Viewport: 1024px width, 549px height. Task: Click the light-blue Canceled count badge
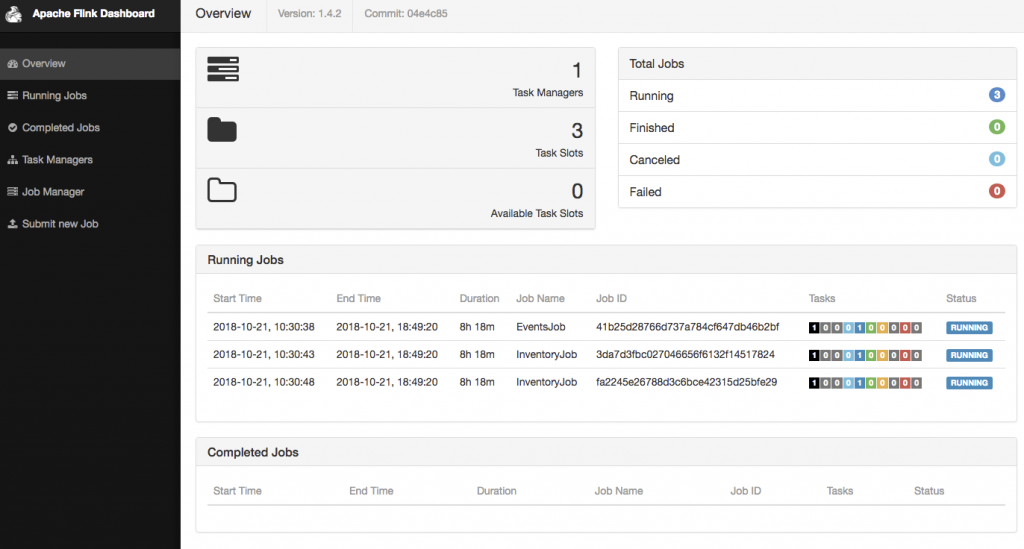(x=997, y=159)
